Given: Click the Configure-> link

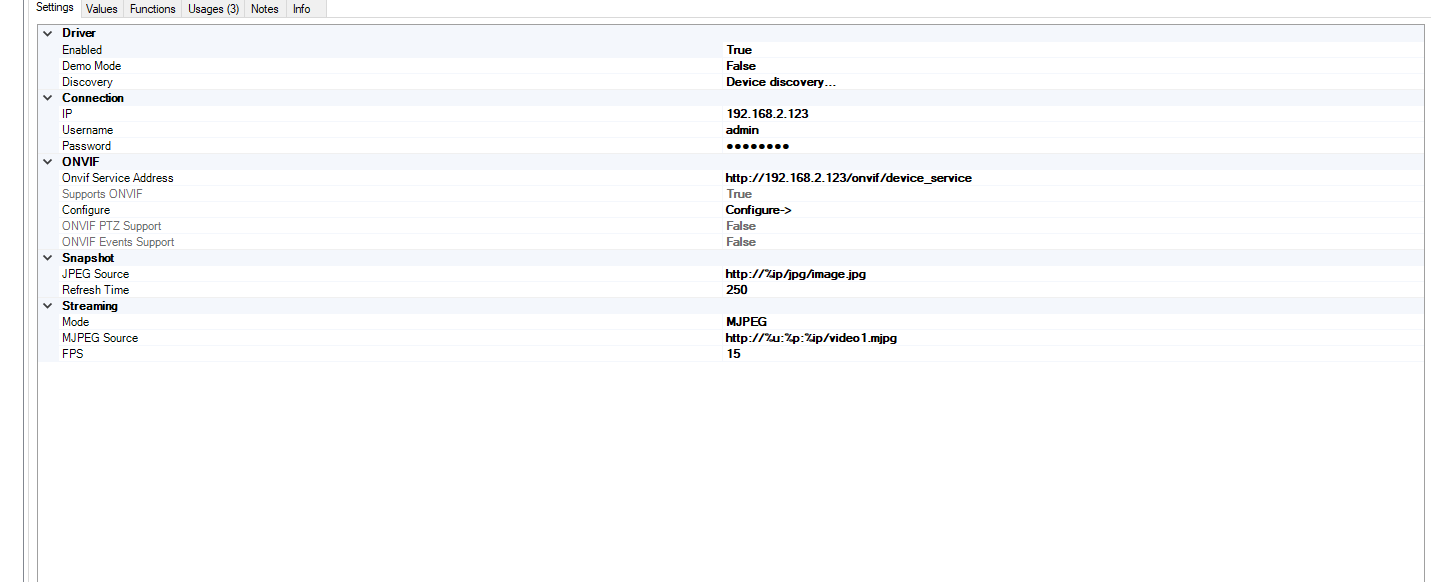Looking at the screenshot, I should [758, 210].
